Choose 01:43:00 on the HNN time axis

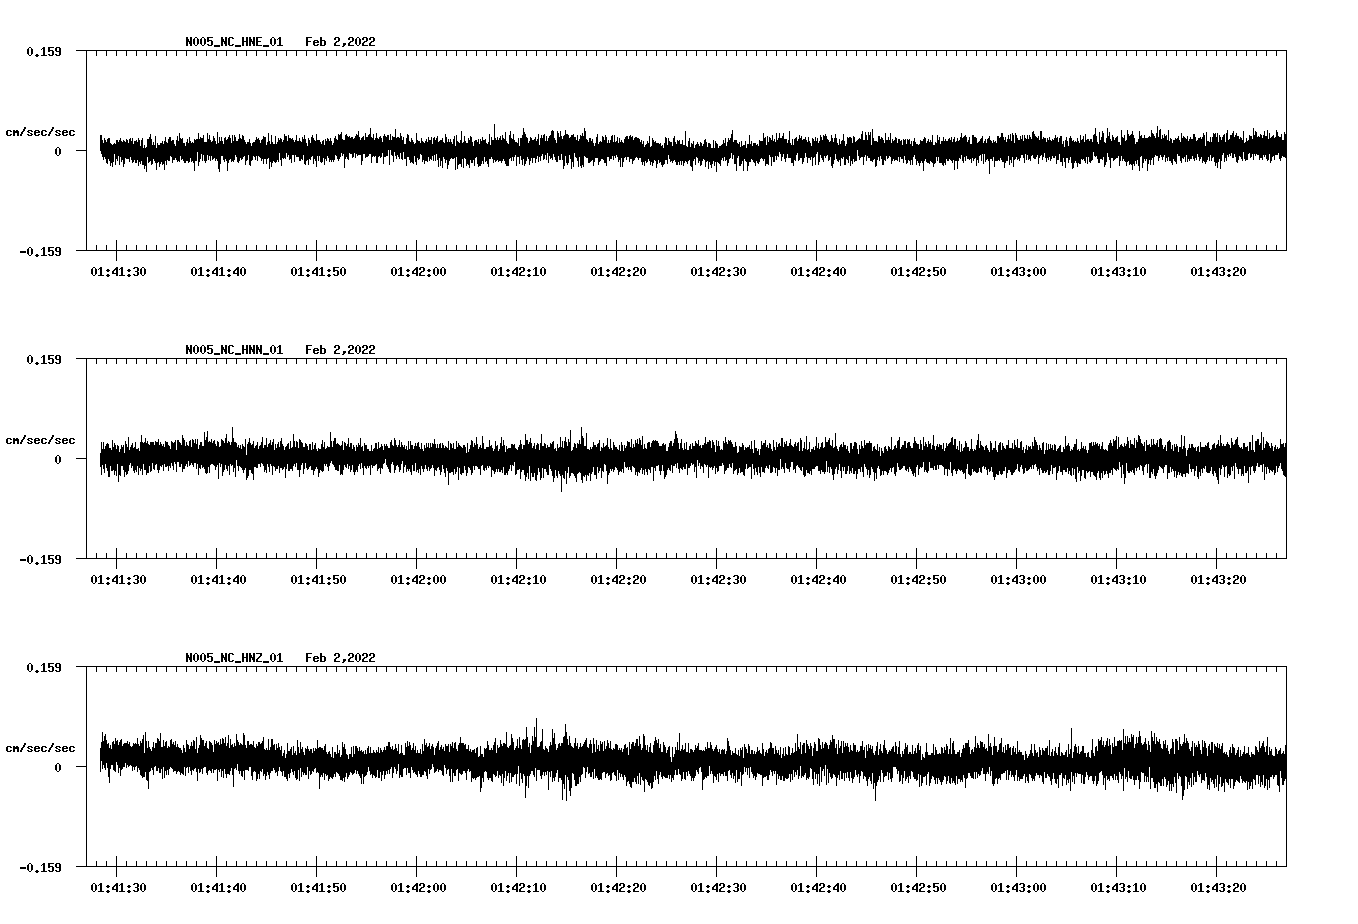coord(1018,580)
